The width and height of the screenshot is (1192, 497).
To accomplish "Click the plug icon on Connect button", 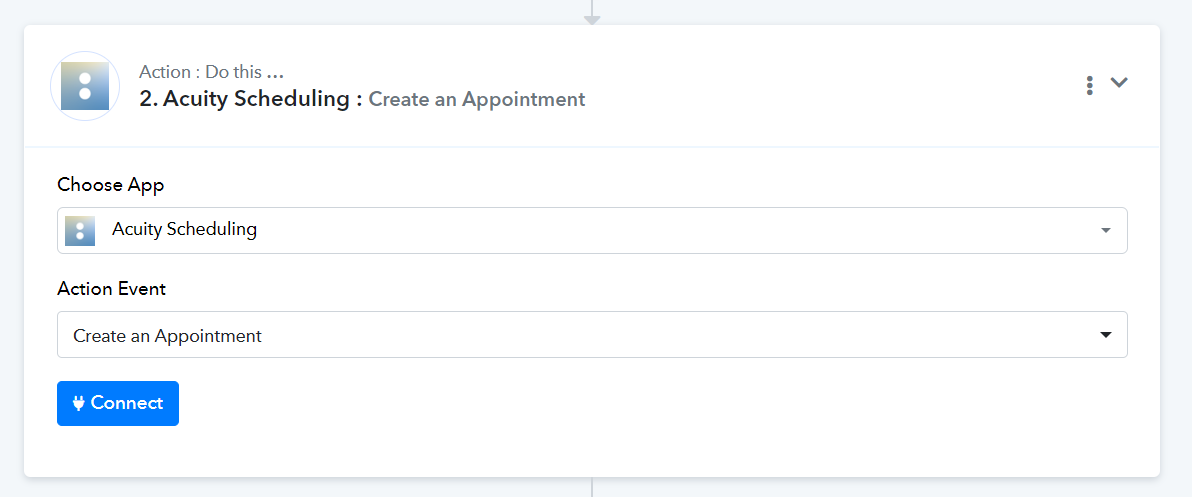I will tap(79, 404).
